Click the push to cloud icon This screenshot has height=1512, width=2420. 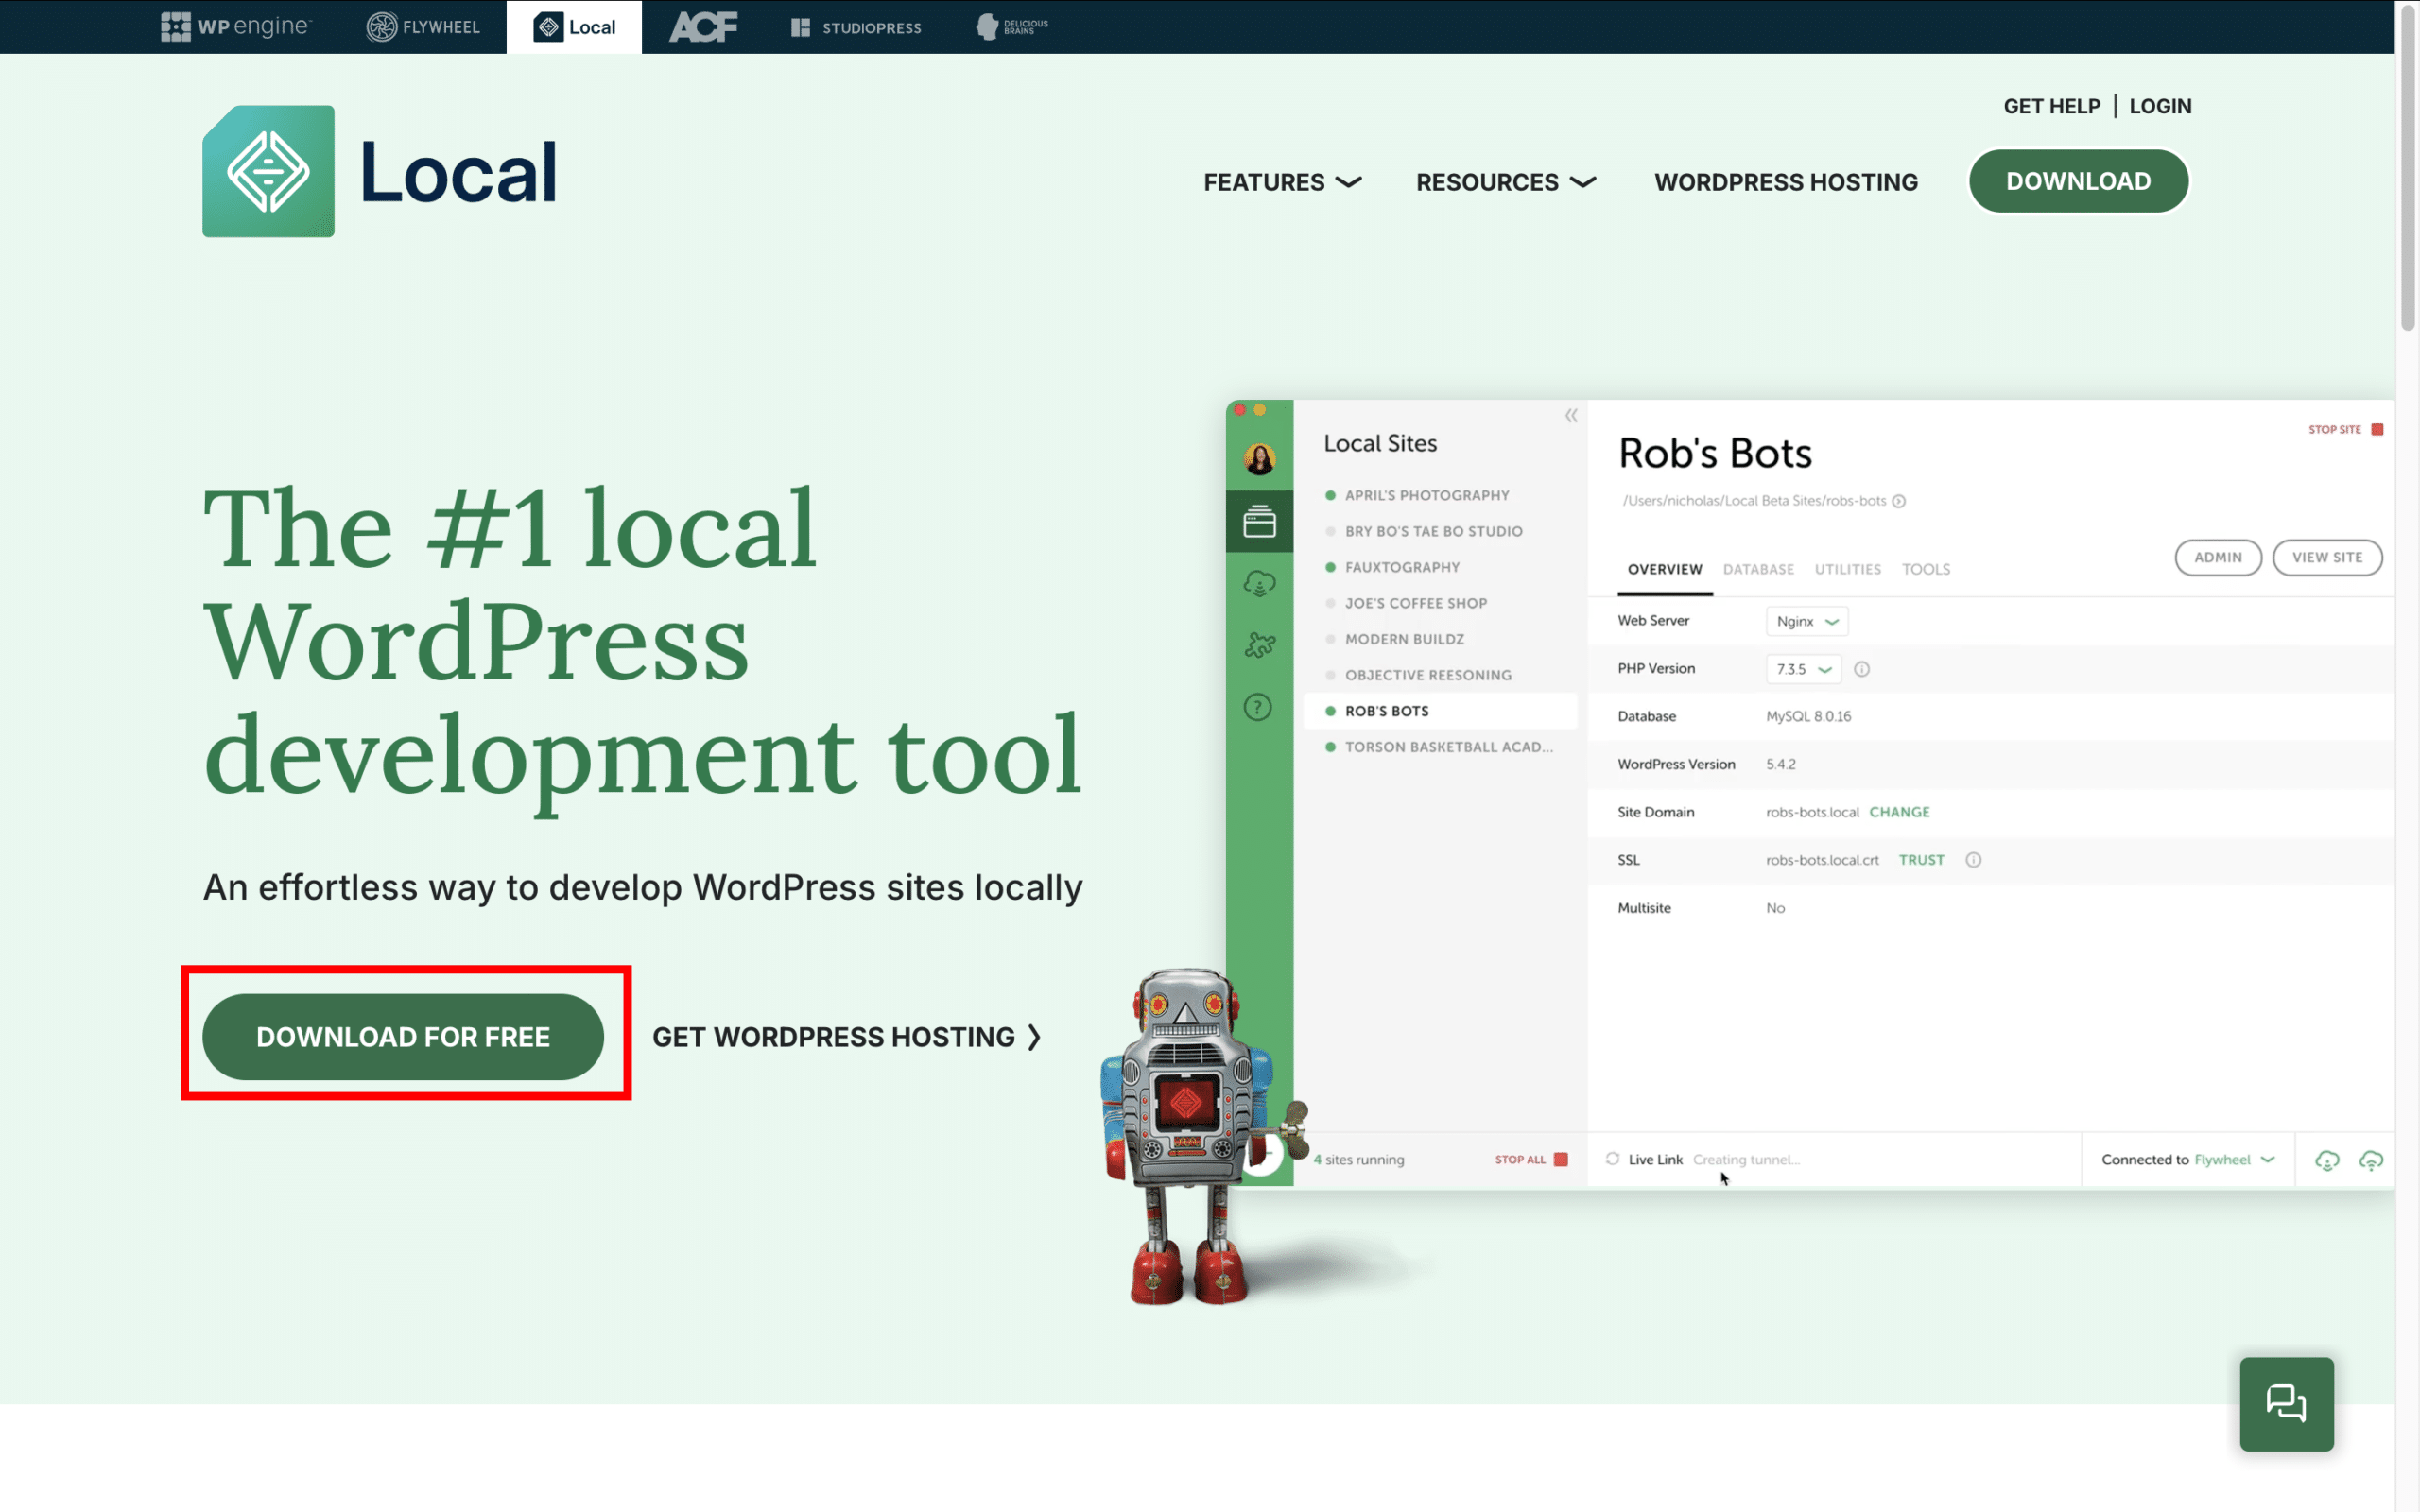click(2370, 1160)
